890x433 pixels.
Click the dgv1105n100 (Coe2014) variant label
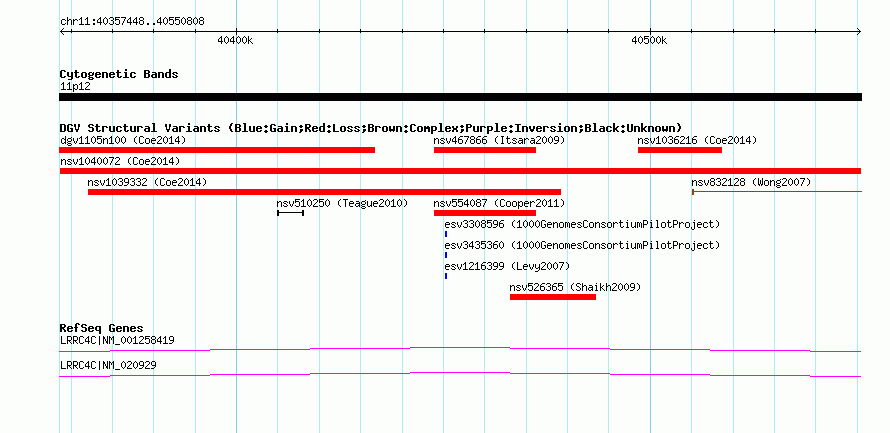123,140
